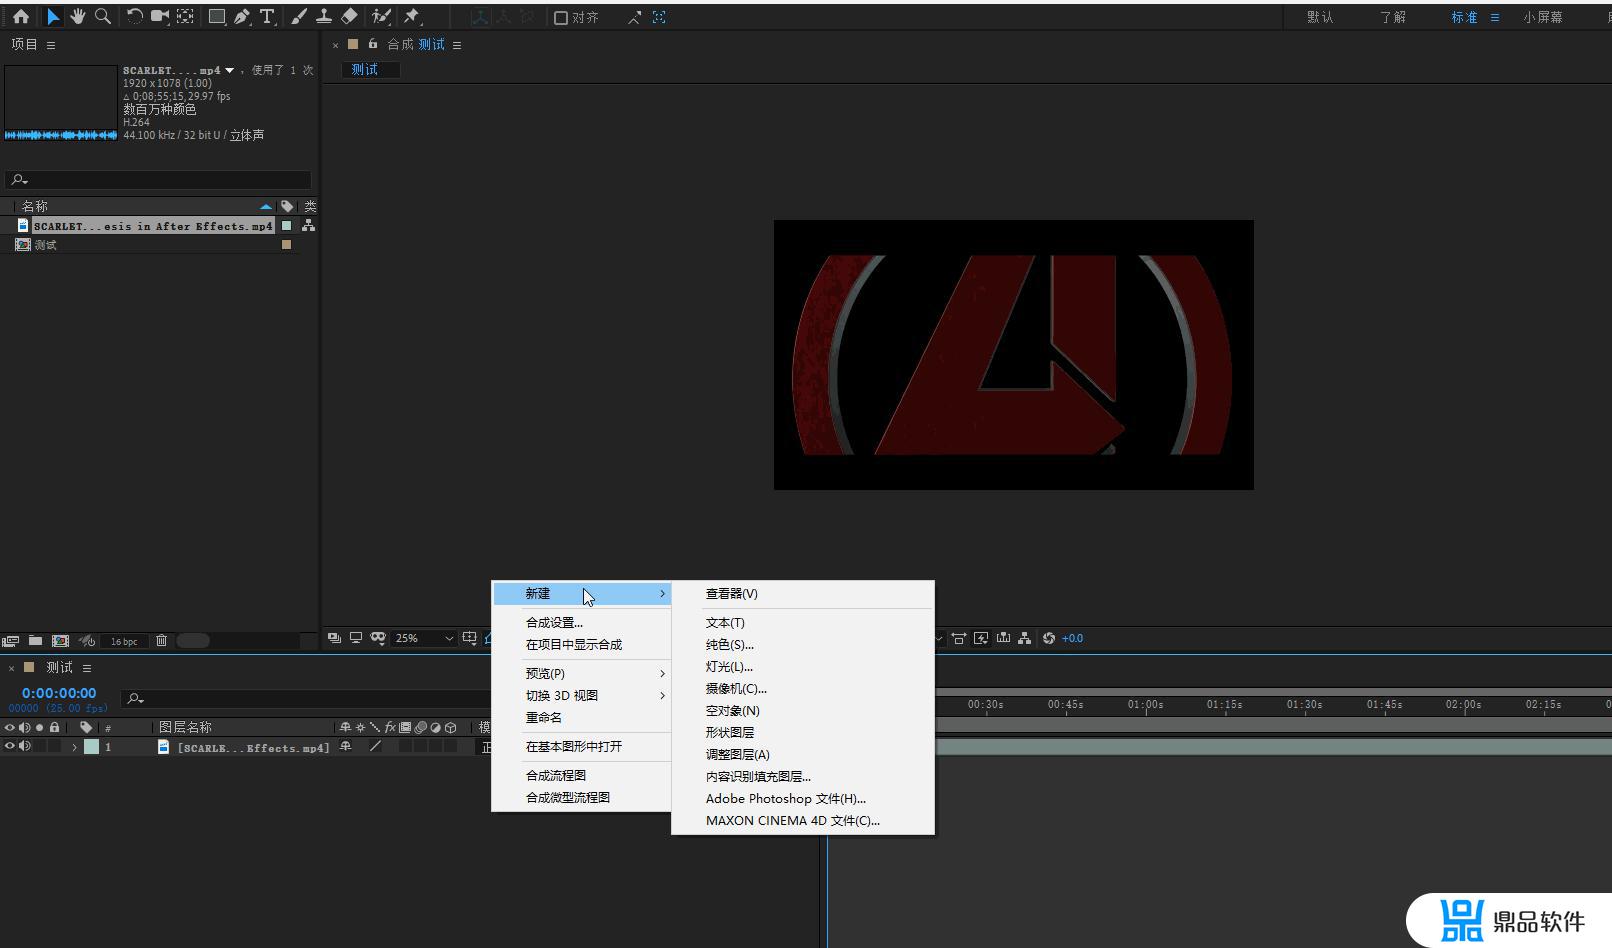Open the 项目 panel menu
This screenshot has height=948, width=1612.
click(x=51, y=45)
